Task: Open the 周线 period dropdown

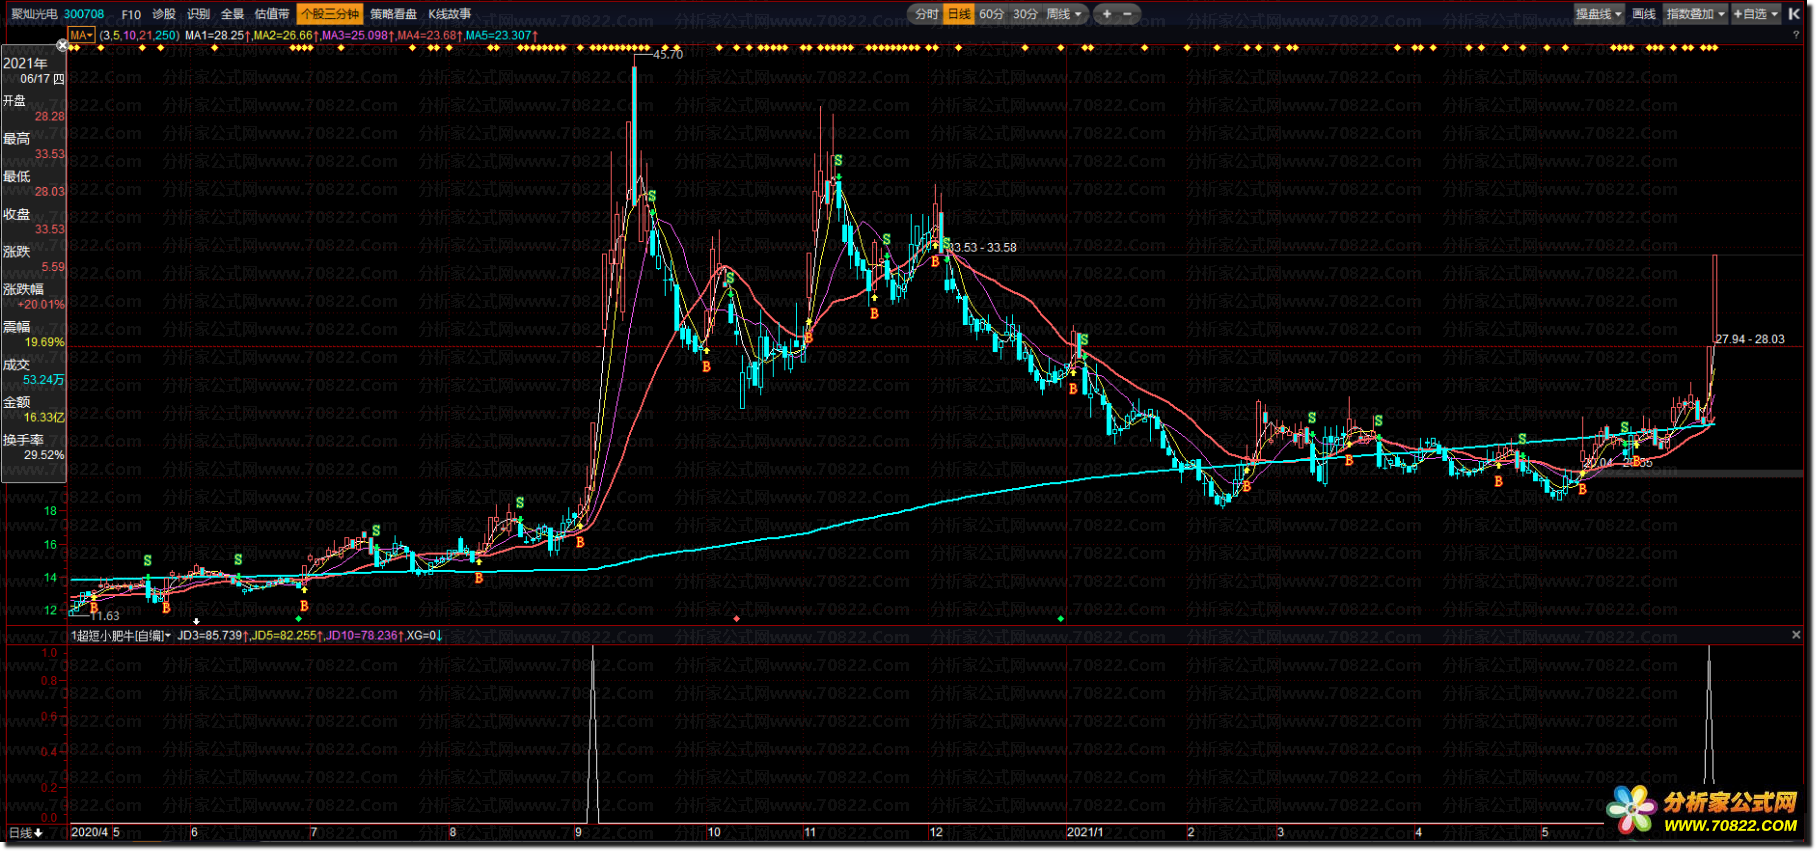Action: coord(1064,14)
